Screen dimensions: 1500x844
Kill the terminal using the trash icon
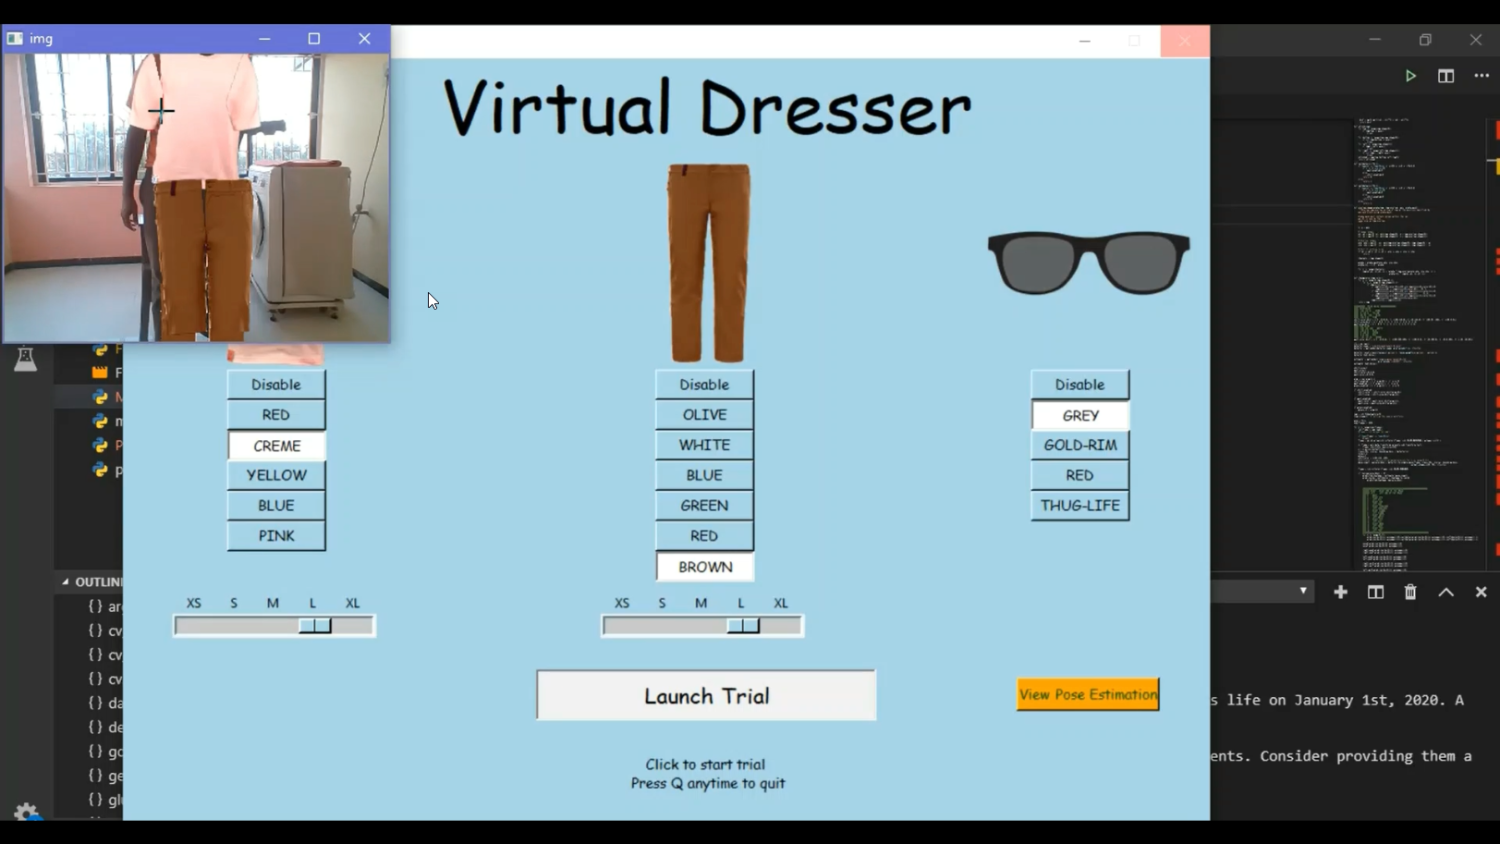click(x=1410, y=592)
